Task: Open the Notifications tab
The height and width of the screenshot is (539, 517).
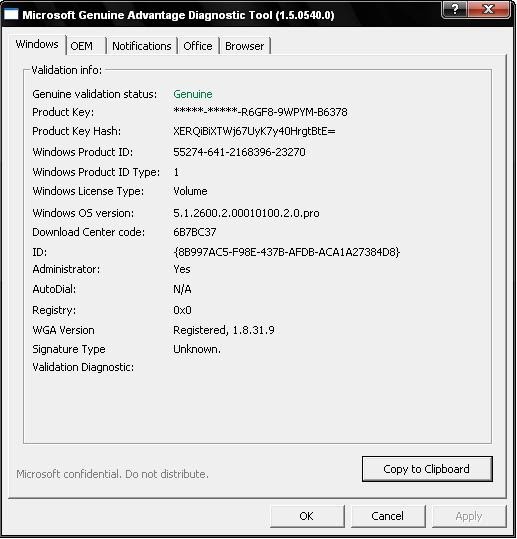Action: 142,46
